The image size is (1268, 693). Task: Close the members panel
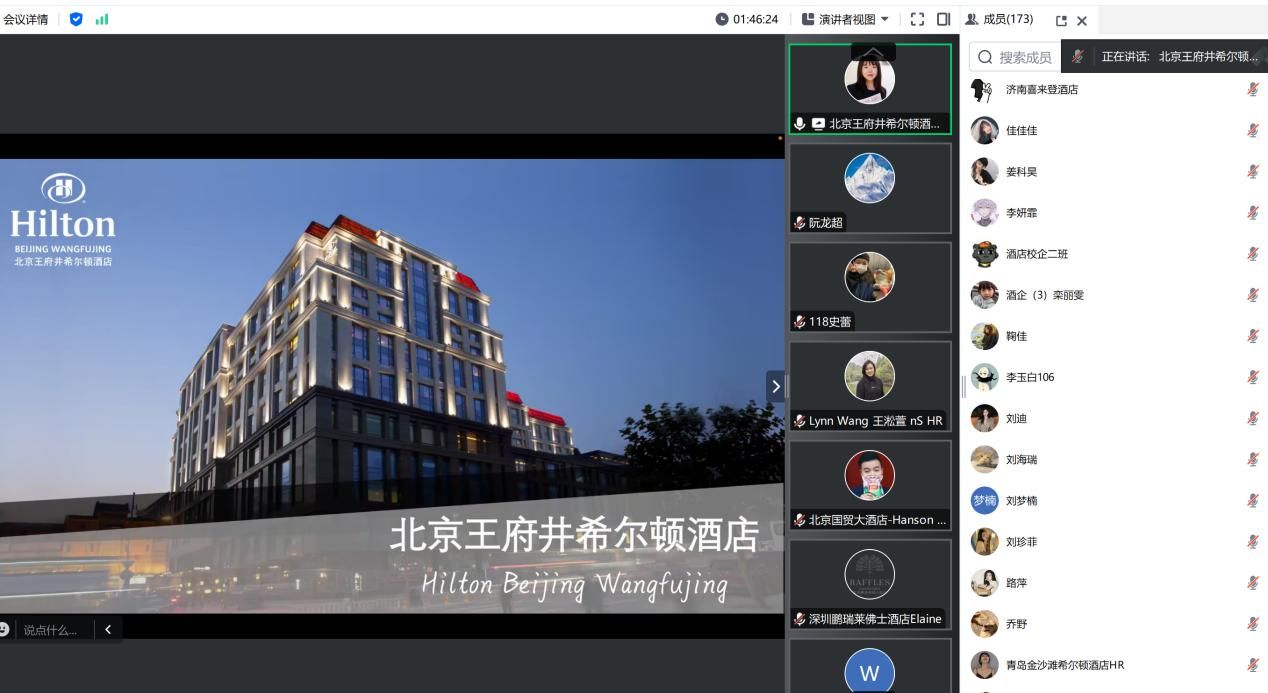[x=1082, y=20]
